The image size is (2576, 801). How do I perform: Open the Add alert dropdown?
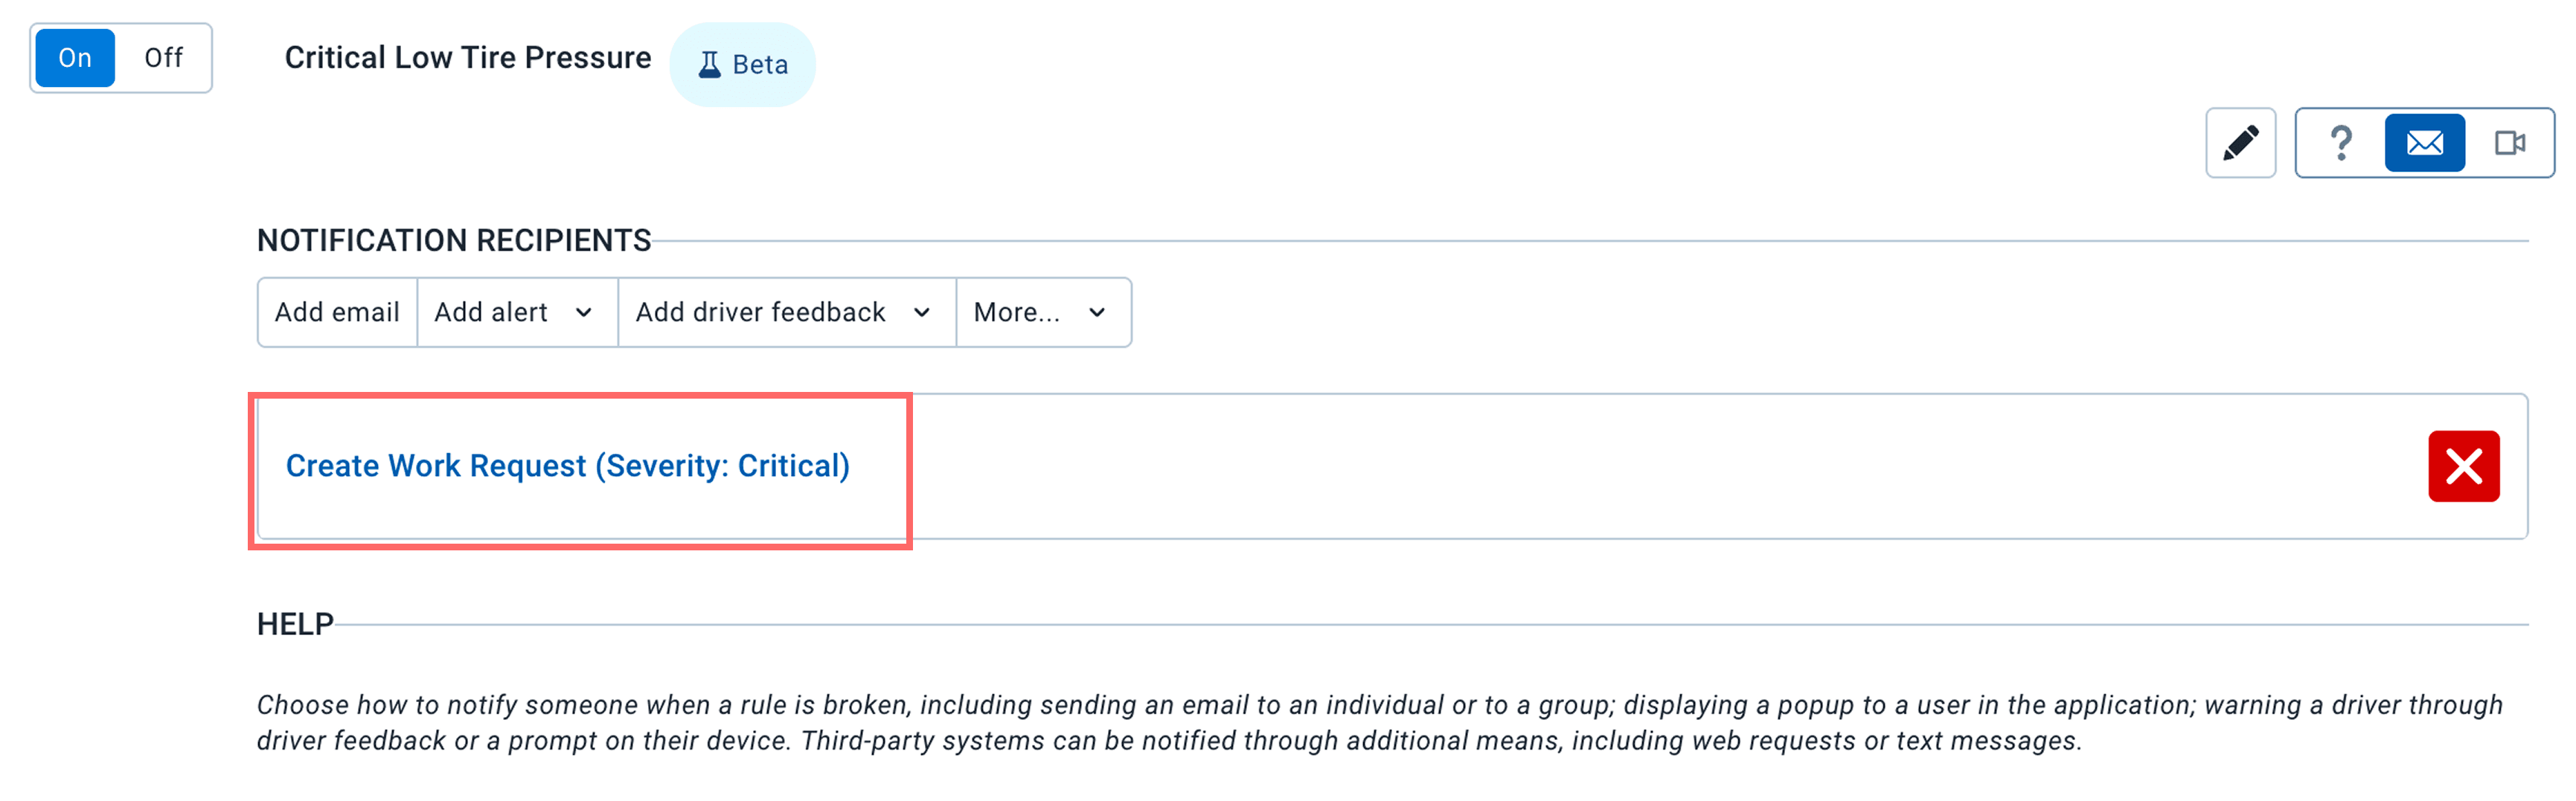tap(515, 312)
